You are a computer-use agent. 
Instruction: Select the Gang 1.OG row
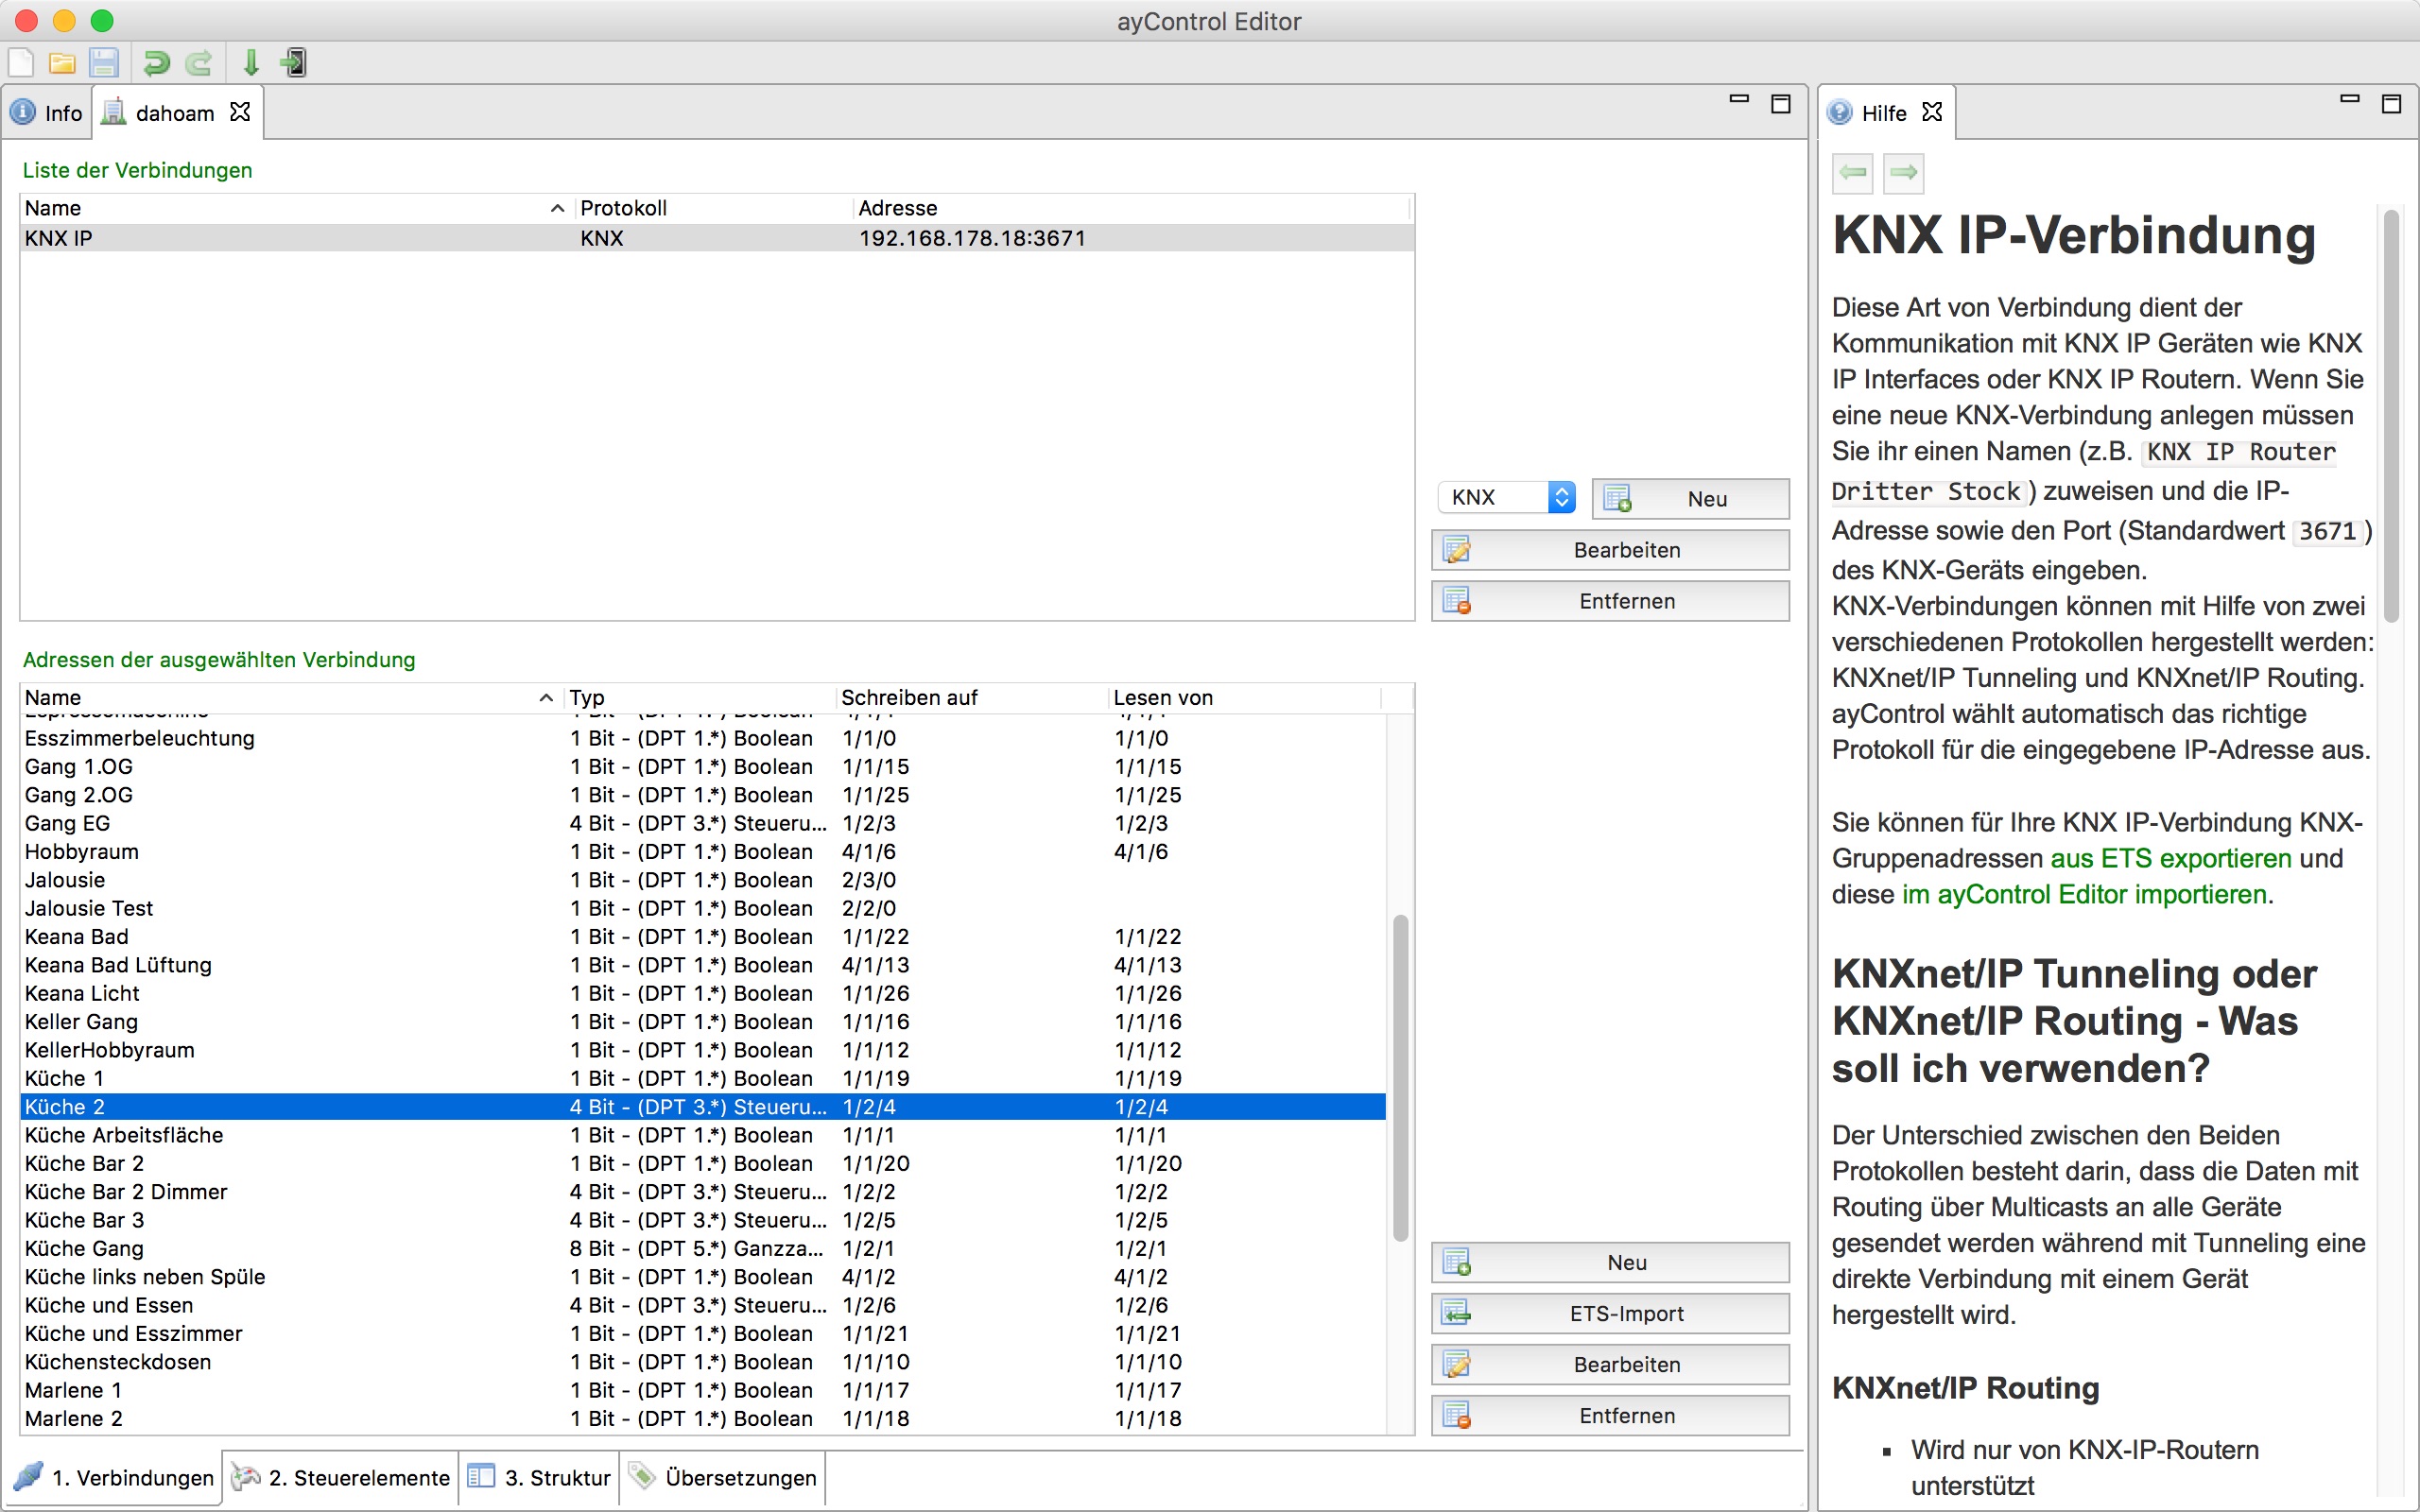703,766
